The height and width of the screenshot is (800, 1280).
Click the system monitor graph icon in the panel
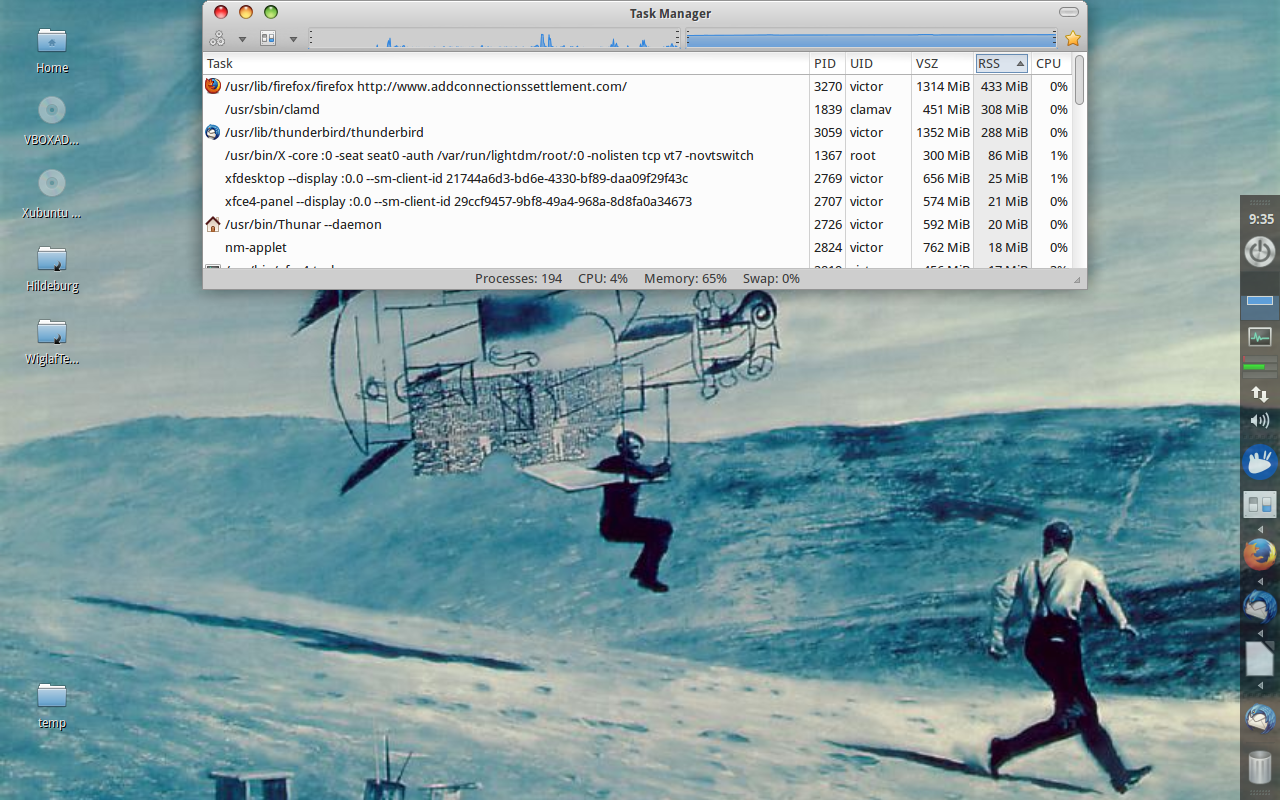1260,337
